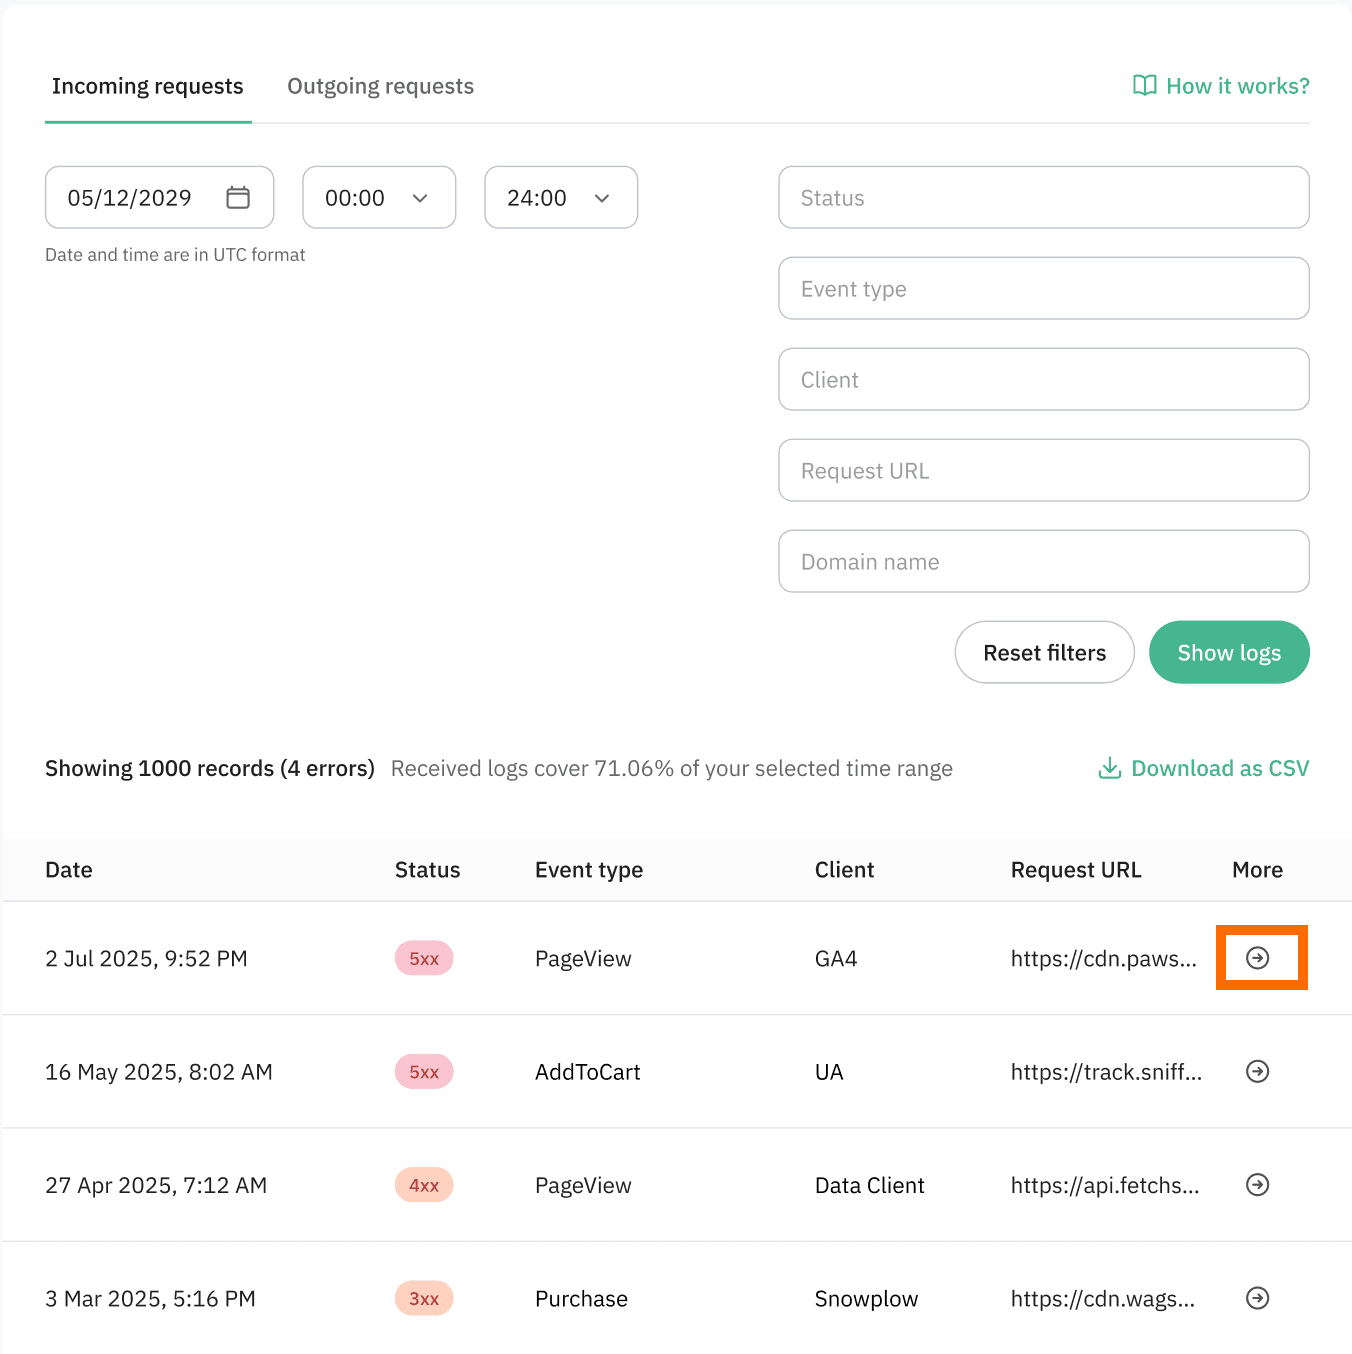Click the Event type filter field
Image resolution: width=1352 pixels, height=1354 pixels.
[x=1044, y=288]
